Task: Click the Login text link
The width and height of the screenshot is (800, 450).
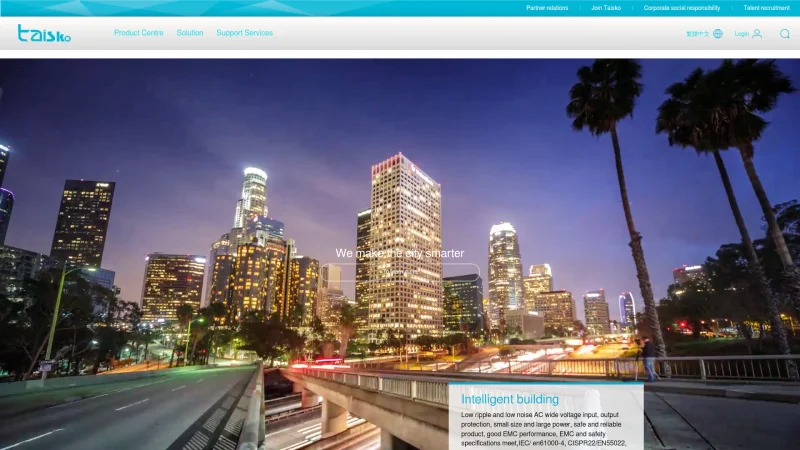Action: click(741, 34)
